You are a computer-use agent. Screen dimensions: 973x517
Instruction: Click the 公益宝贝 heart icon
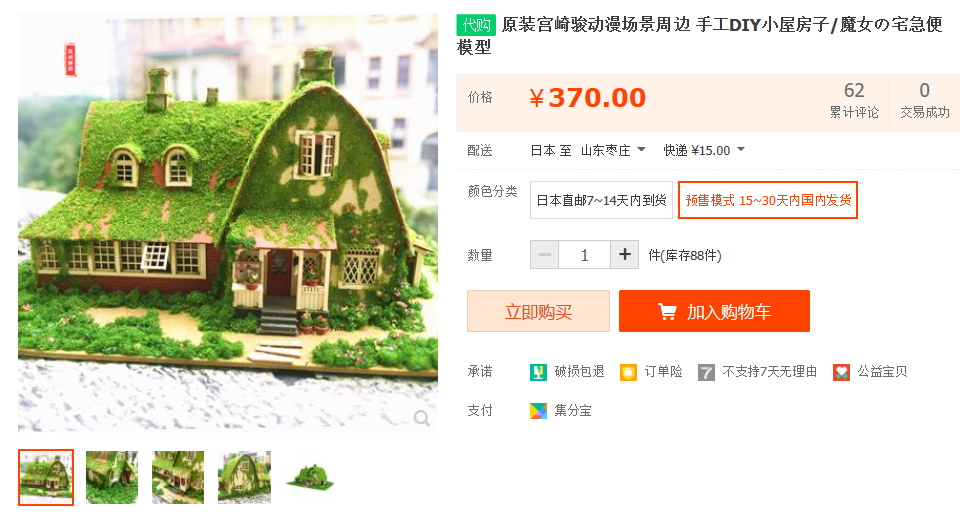(x=841, y=372)
